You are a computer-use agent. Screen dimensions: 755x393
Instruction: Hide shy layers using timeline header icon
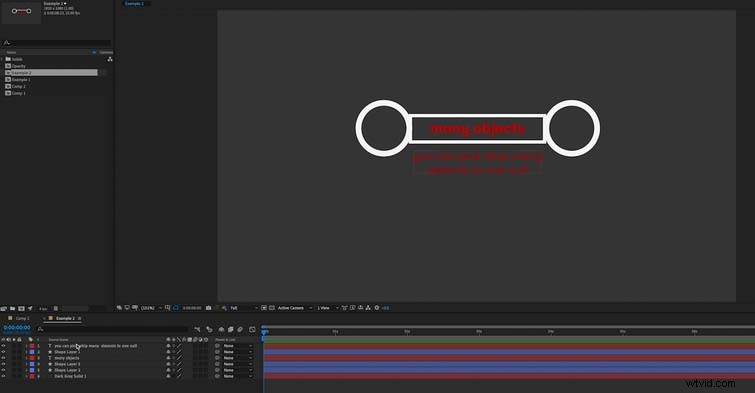(221, 329)
